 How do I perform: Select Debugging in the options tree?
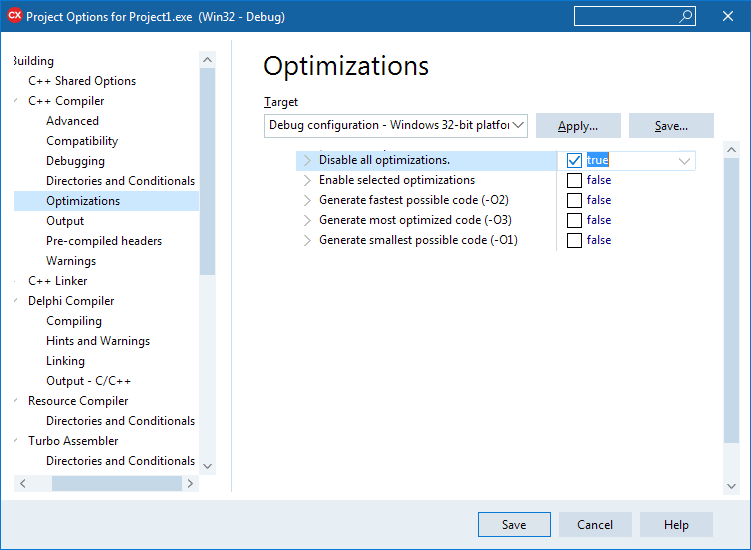click(75, 161)
